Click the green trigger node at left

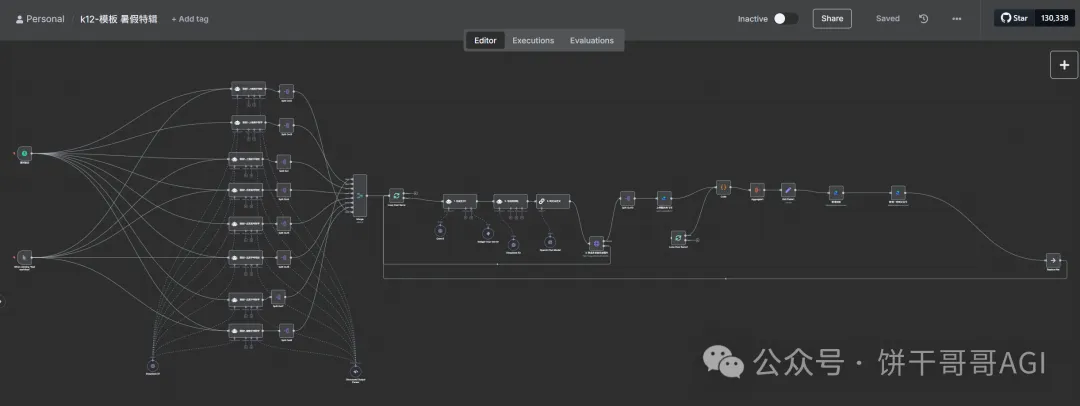[x=25, y=153]
